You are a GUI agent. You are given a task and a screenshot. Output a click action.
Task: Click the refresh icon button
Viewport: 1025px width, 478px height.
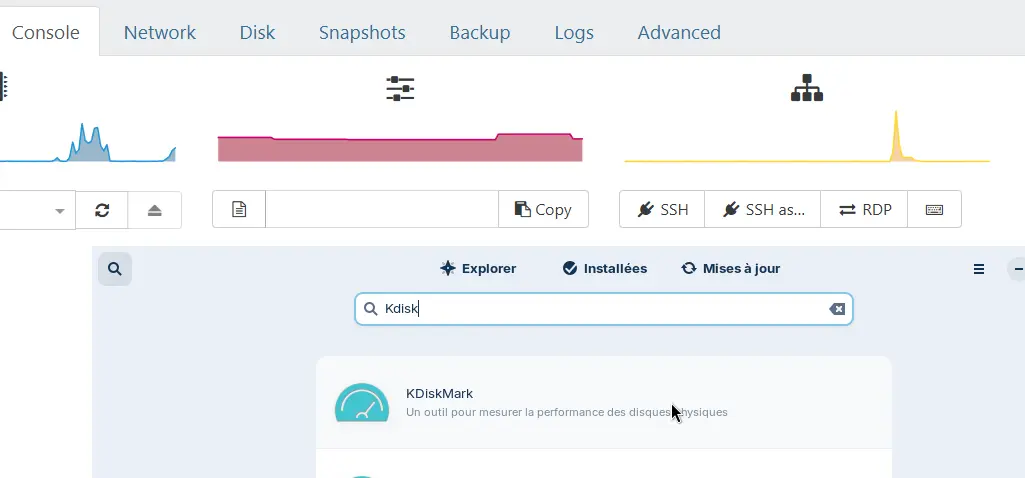(102, 210)
